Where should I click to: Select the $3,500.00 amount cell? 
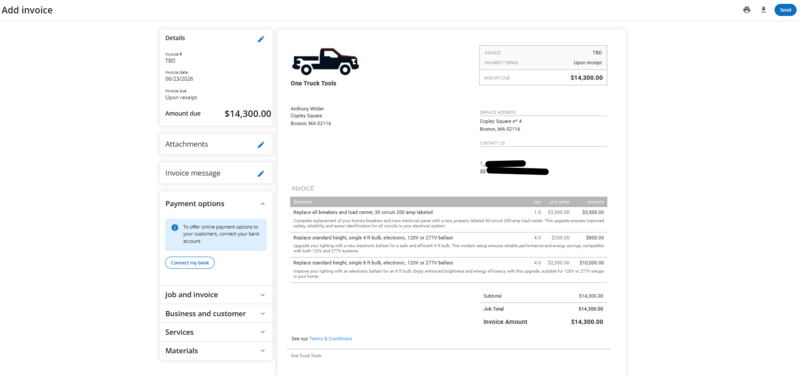[592, 212]
